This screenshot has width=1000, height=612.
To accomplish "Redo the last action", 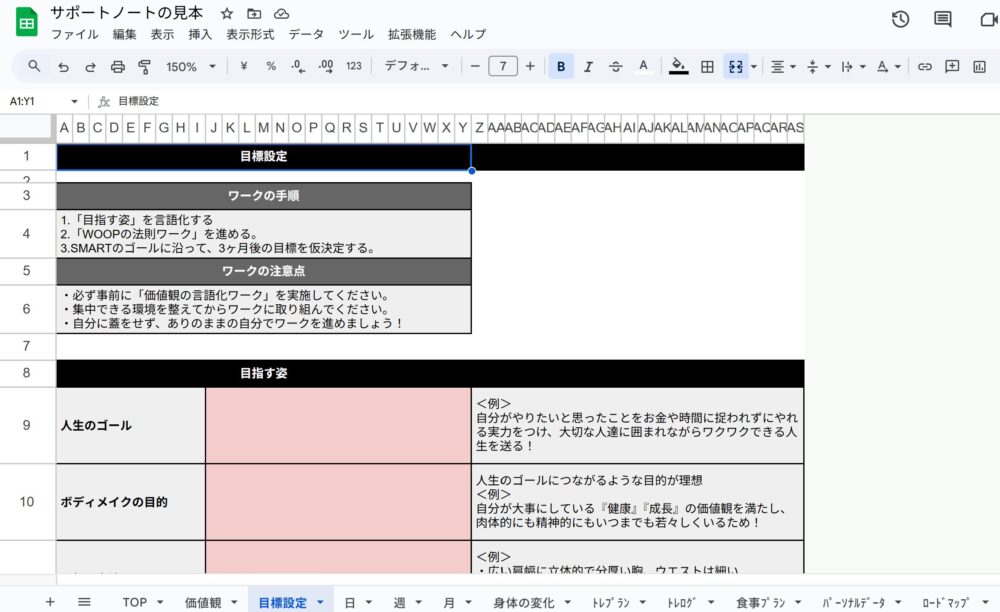I will (90, 66).
